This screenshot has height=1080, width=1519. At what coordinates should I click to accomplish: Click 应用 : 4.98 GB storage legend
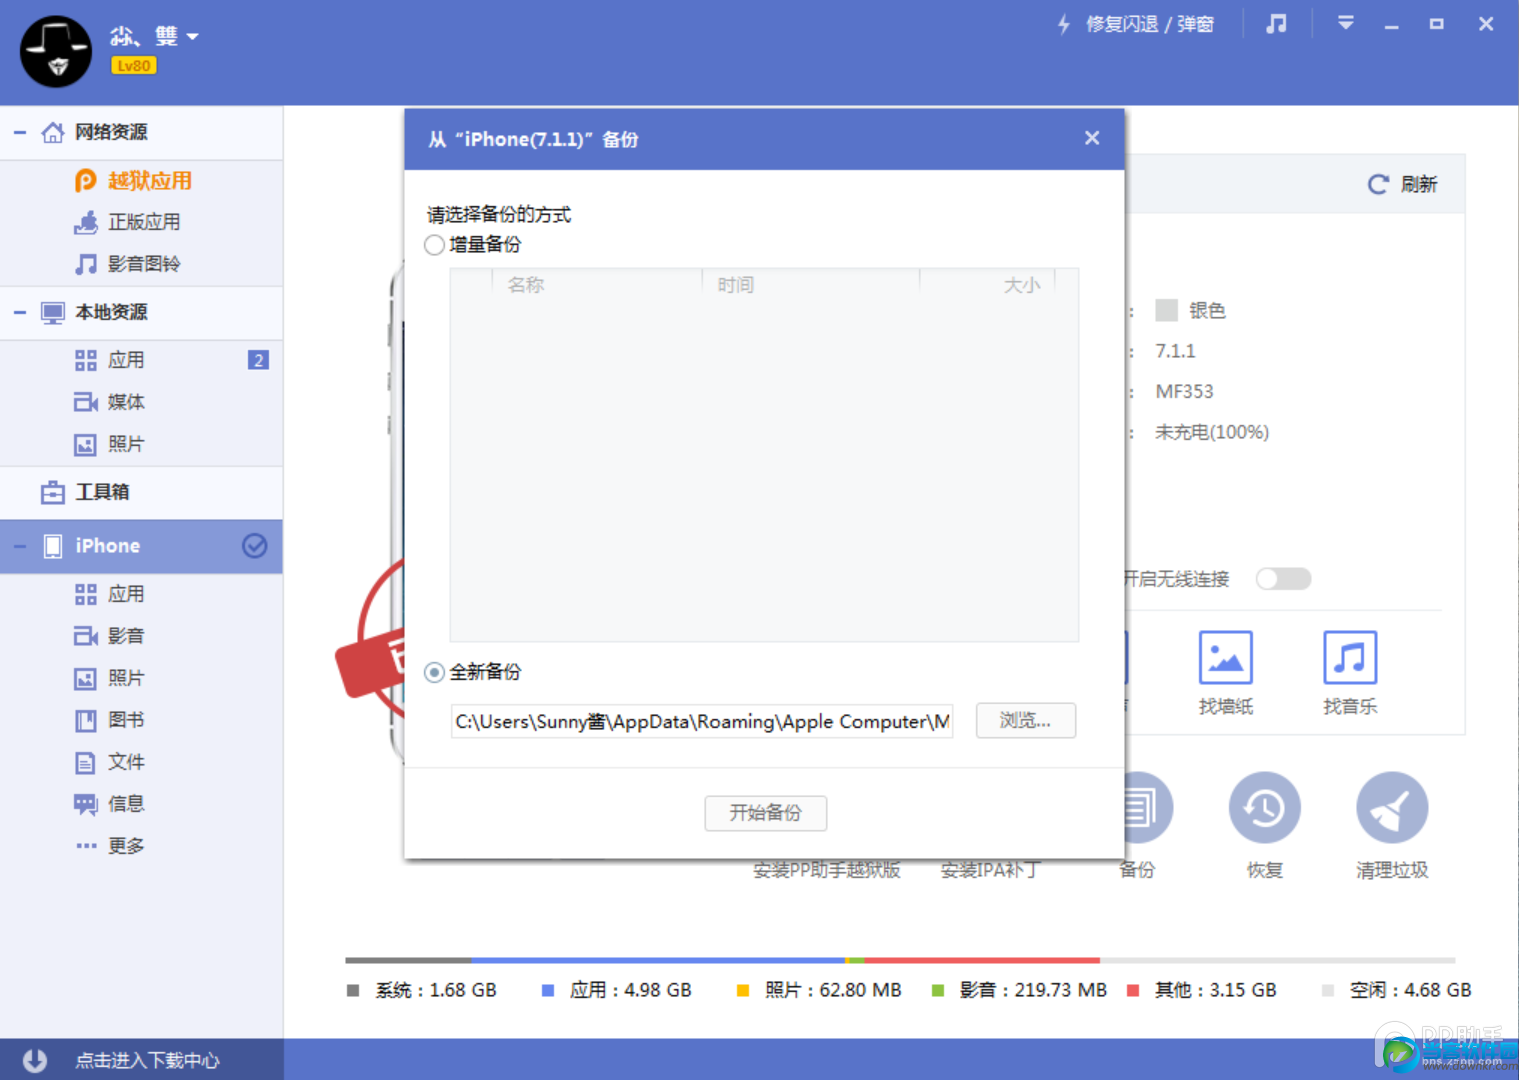point(617,990)
